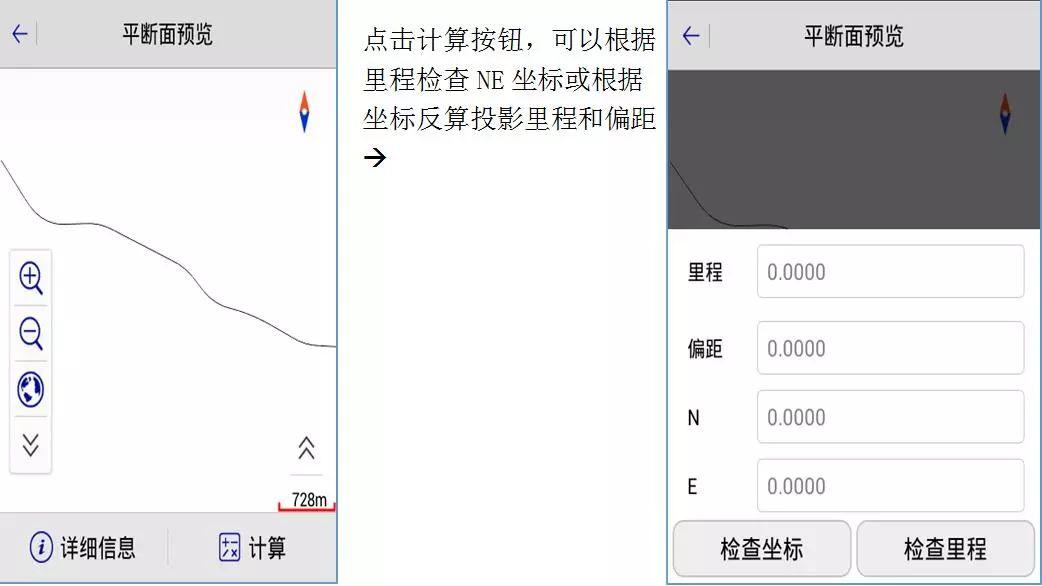
Task: Tap the back arrow on the left preview screen
Action: coord(18,32)
